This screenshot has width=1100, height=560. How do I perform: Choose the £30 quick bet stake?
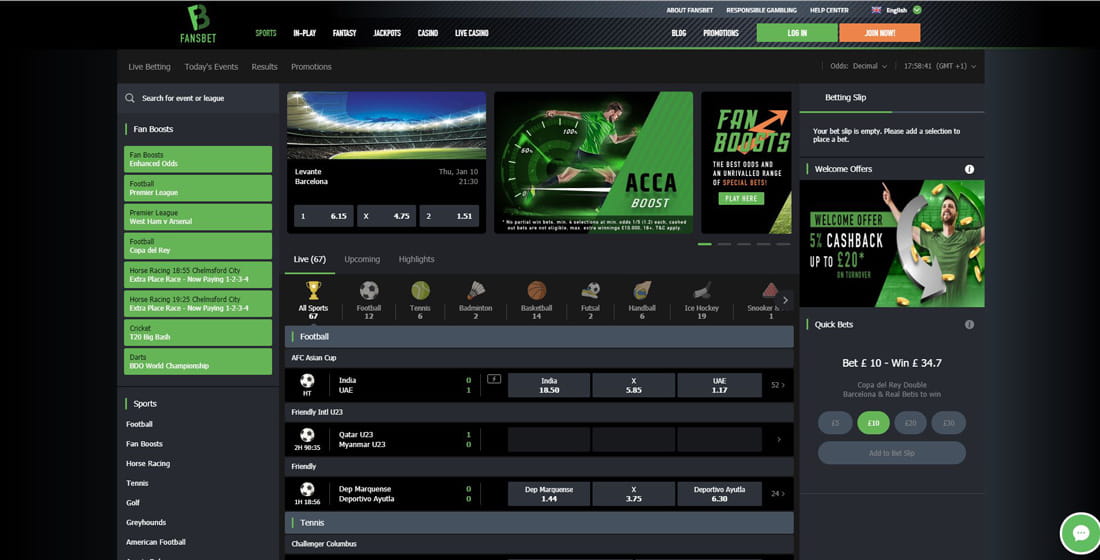click(948, 423)
